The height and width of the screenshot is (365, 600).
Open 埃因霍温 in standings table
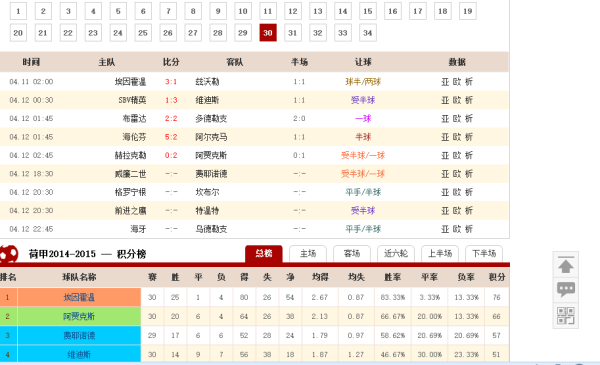coord(79,297)
